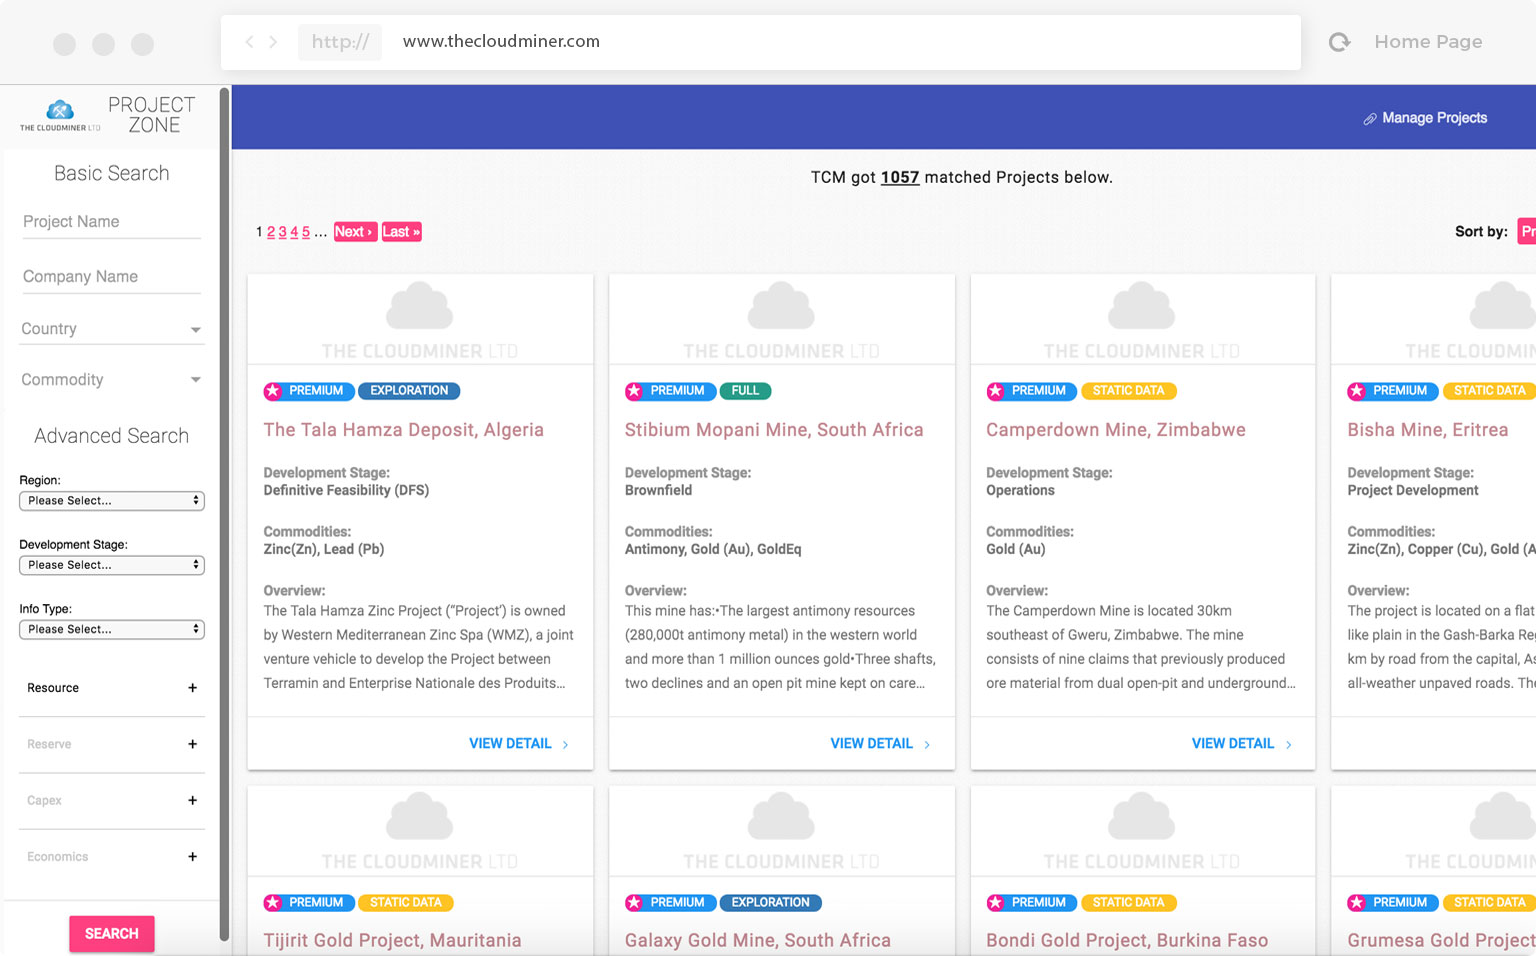Viewport: 1536px width, 956px height.
Task: Click chevron arrow beside Camperdown VIEW DETAIL
Action: [x=1288, y=745]
